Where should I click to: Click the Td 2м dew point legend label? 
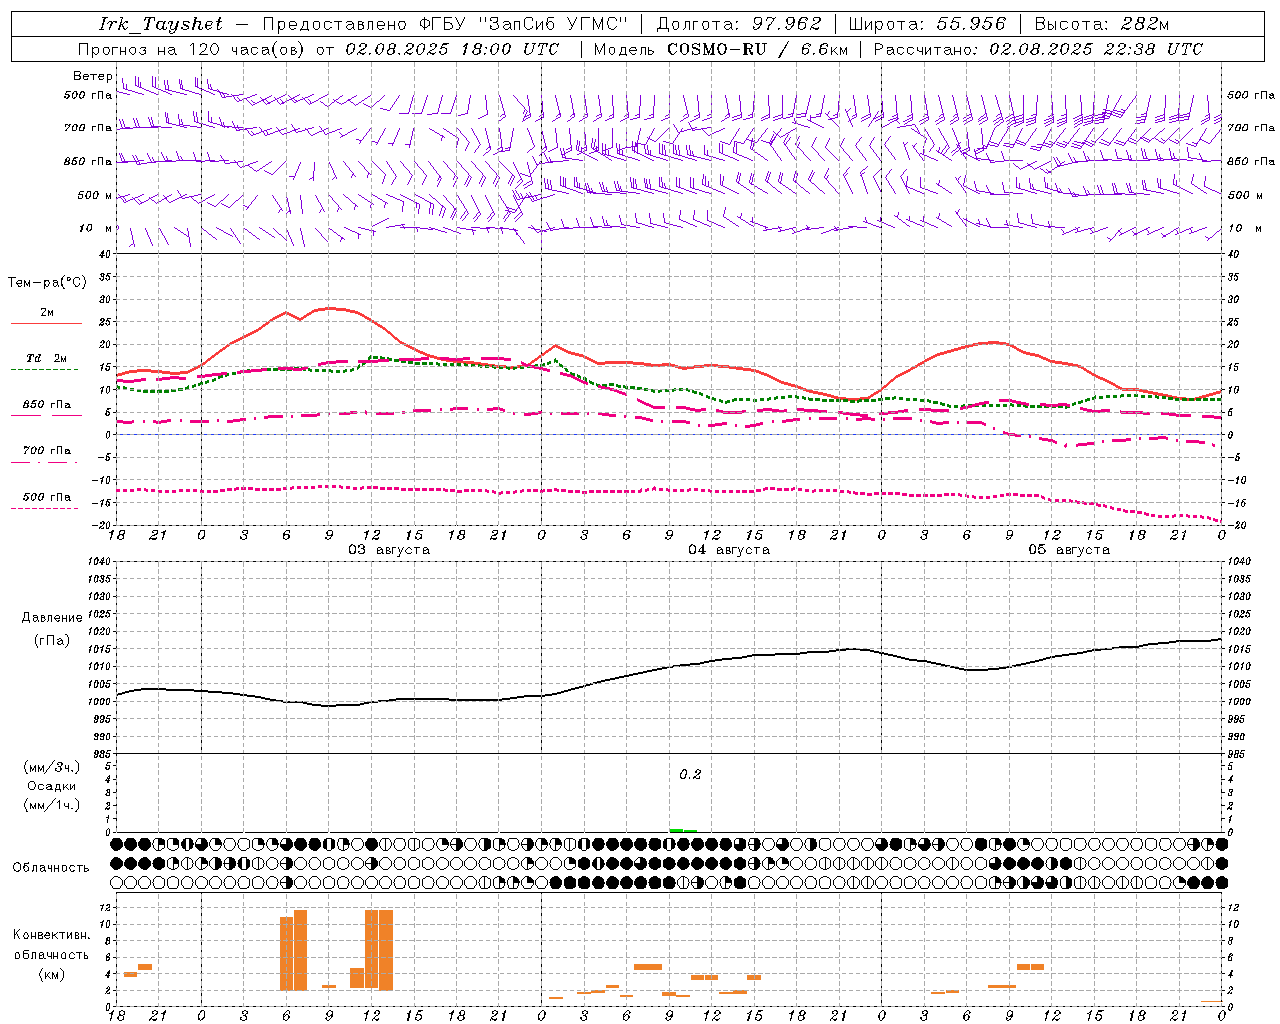click(x=46, y=358)
